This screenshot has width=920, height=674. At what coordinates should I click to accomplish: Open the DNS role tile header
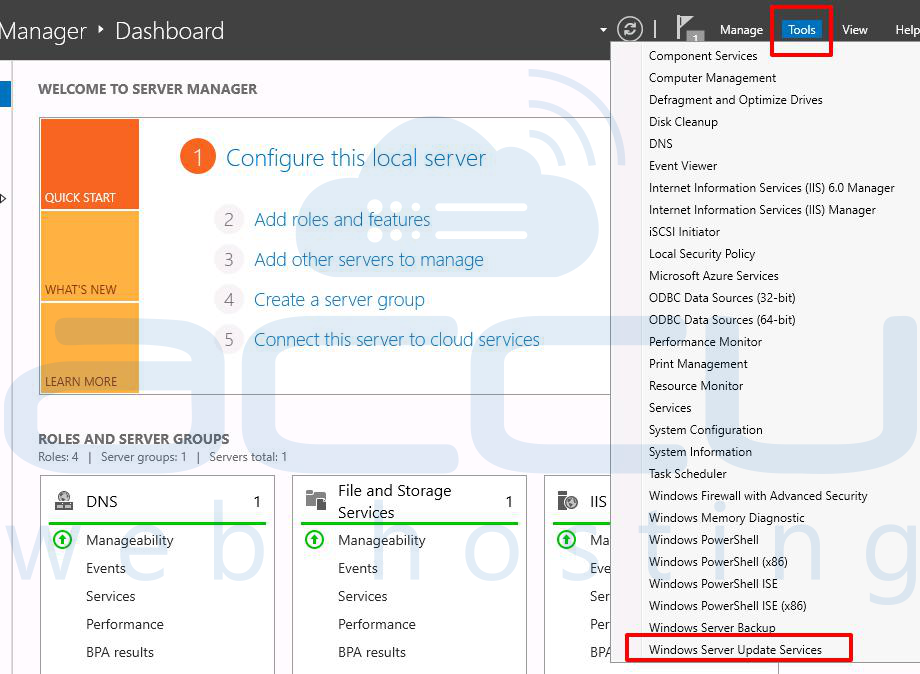(102, 502)
